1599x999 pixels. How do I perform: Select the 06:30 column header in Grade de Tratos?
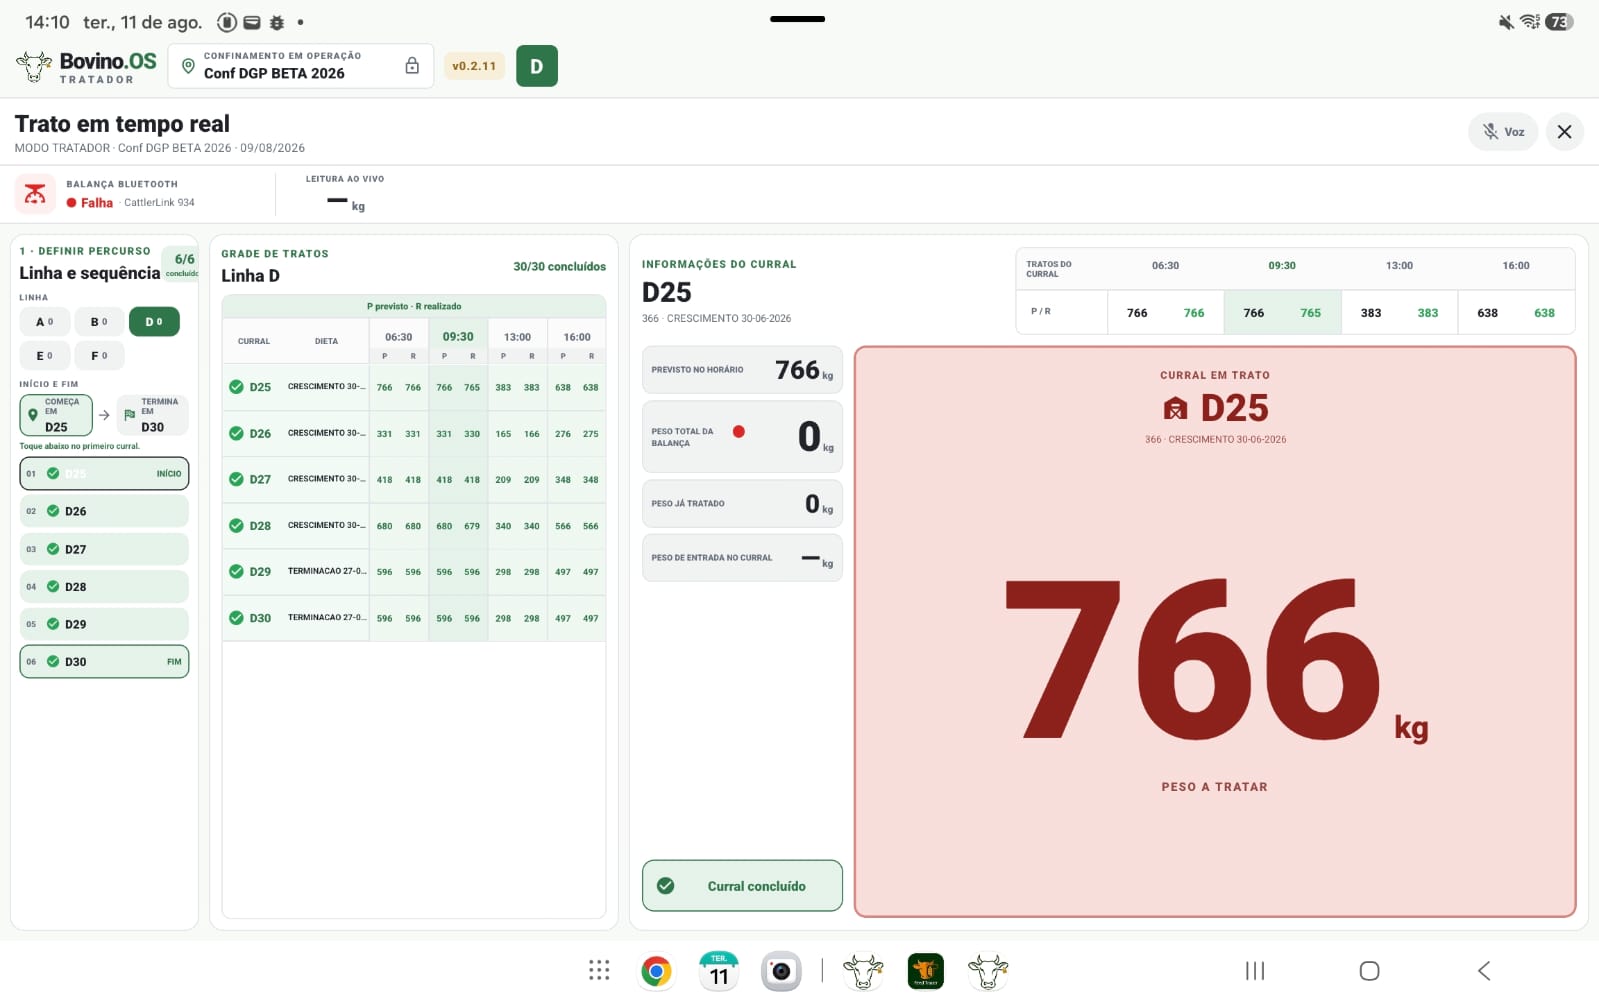pyautogui.click(x=399, y=337)
